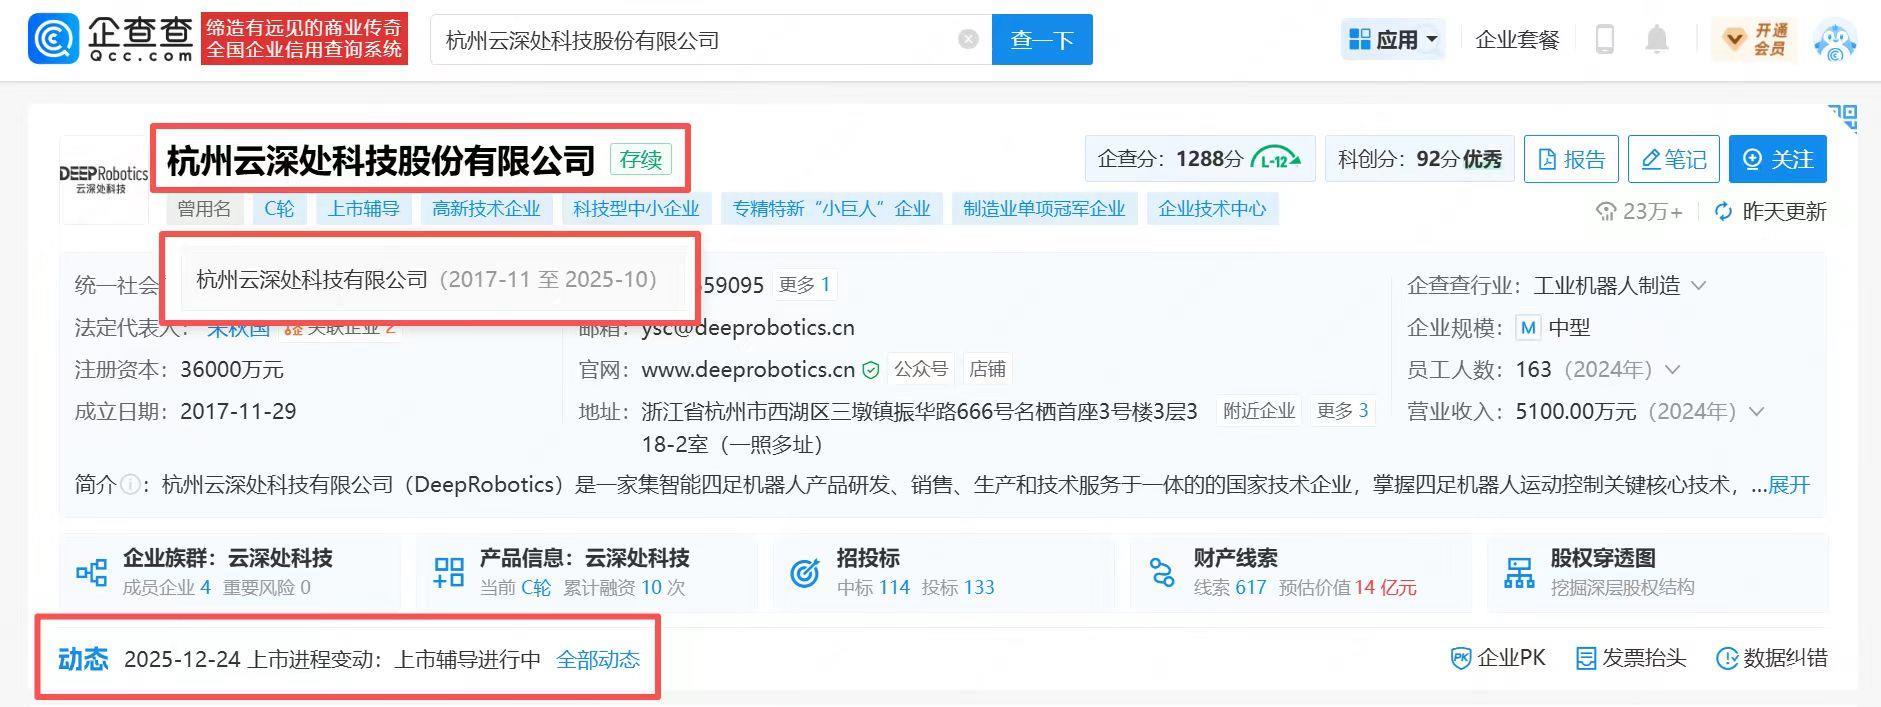Image resolution: width=1881 pixels, height=707 pixels.
Task: Open the 企业族群 group panel
Action: tap(229, 572)
